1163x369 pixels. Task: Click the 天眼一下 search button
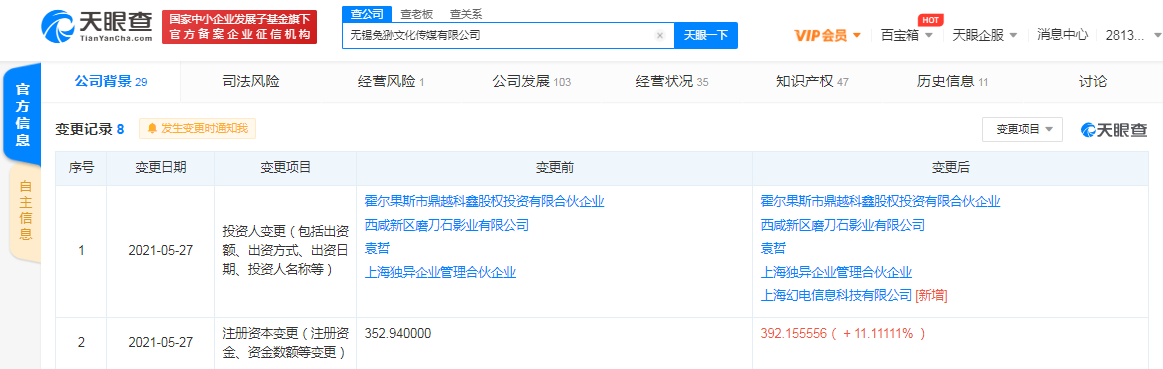coord(705,35)
